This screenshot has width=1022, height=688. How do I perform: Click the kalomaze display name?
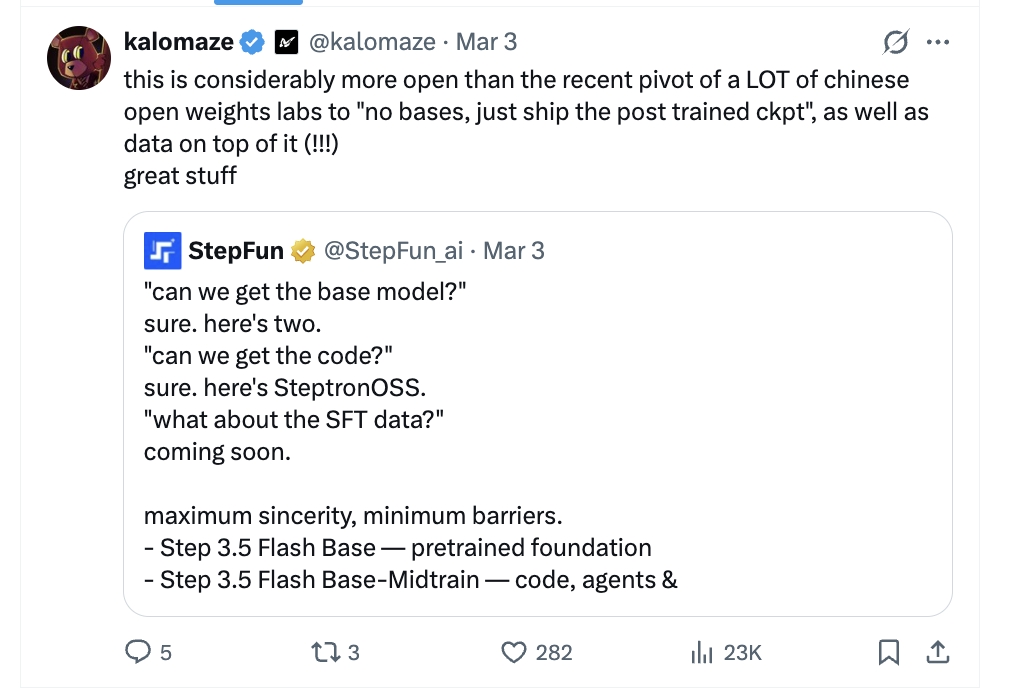pos(178,42)
